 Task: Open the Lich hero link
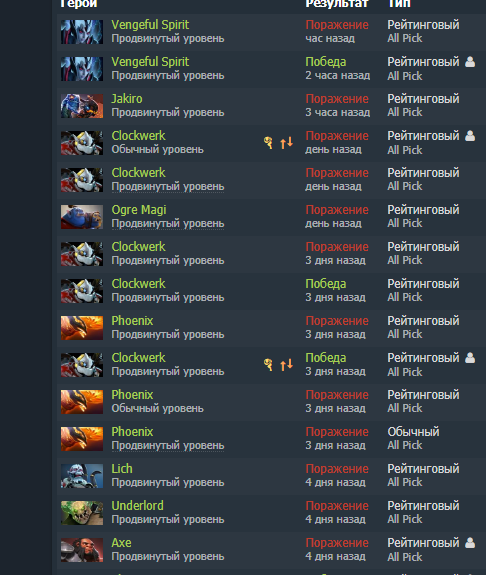click(122, 469)
